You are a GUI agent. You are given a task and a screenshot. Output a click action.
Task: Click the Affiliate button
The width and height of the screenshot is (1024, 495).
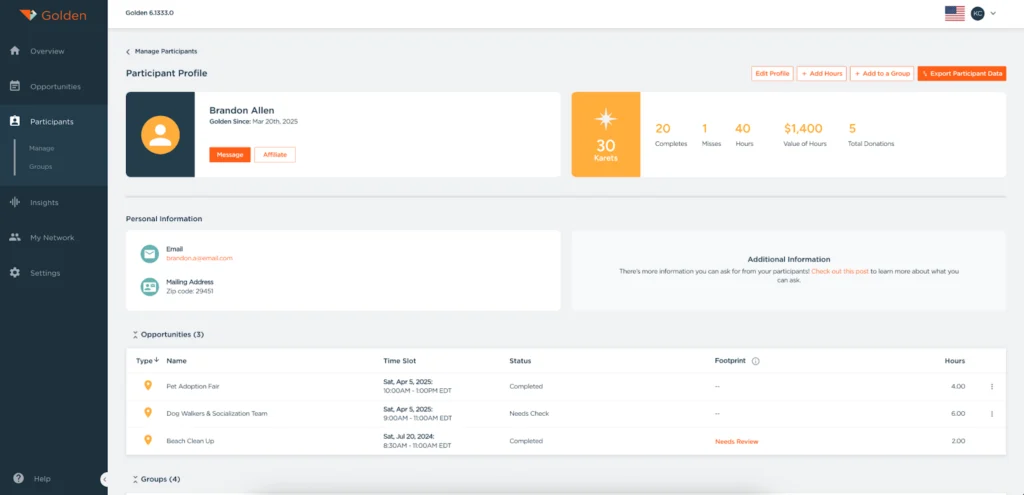coord(275,155)
